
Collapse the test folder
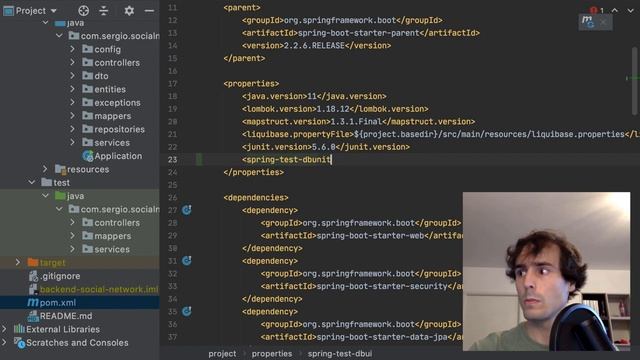[32, 182]
